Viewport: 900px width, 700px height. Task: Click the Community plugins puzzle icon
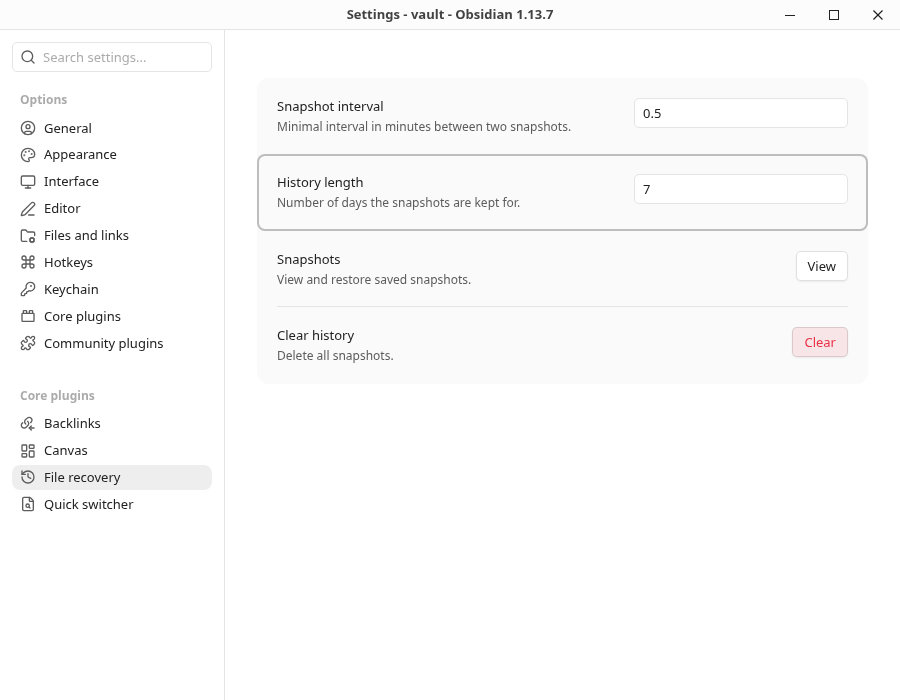(28, 344)
